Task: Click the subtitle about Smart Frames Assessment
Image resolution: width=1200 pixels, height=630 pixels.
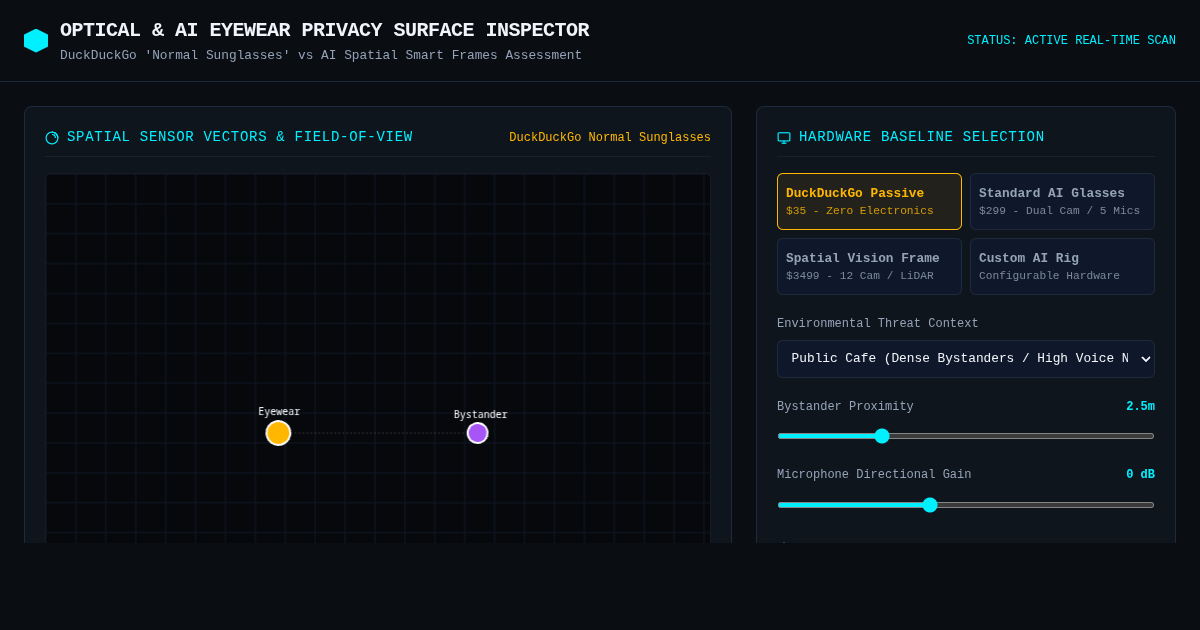Action: coord(321,56)
